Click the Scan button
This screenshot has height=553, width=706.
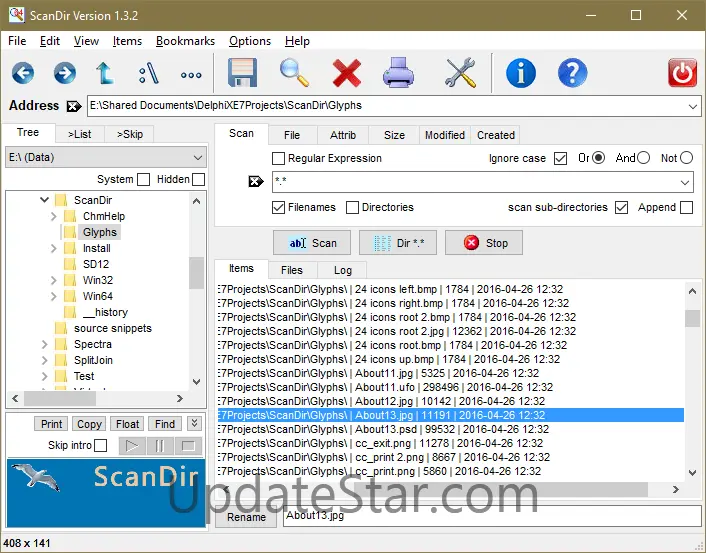(x=312, y=243)
